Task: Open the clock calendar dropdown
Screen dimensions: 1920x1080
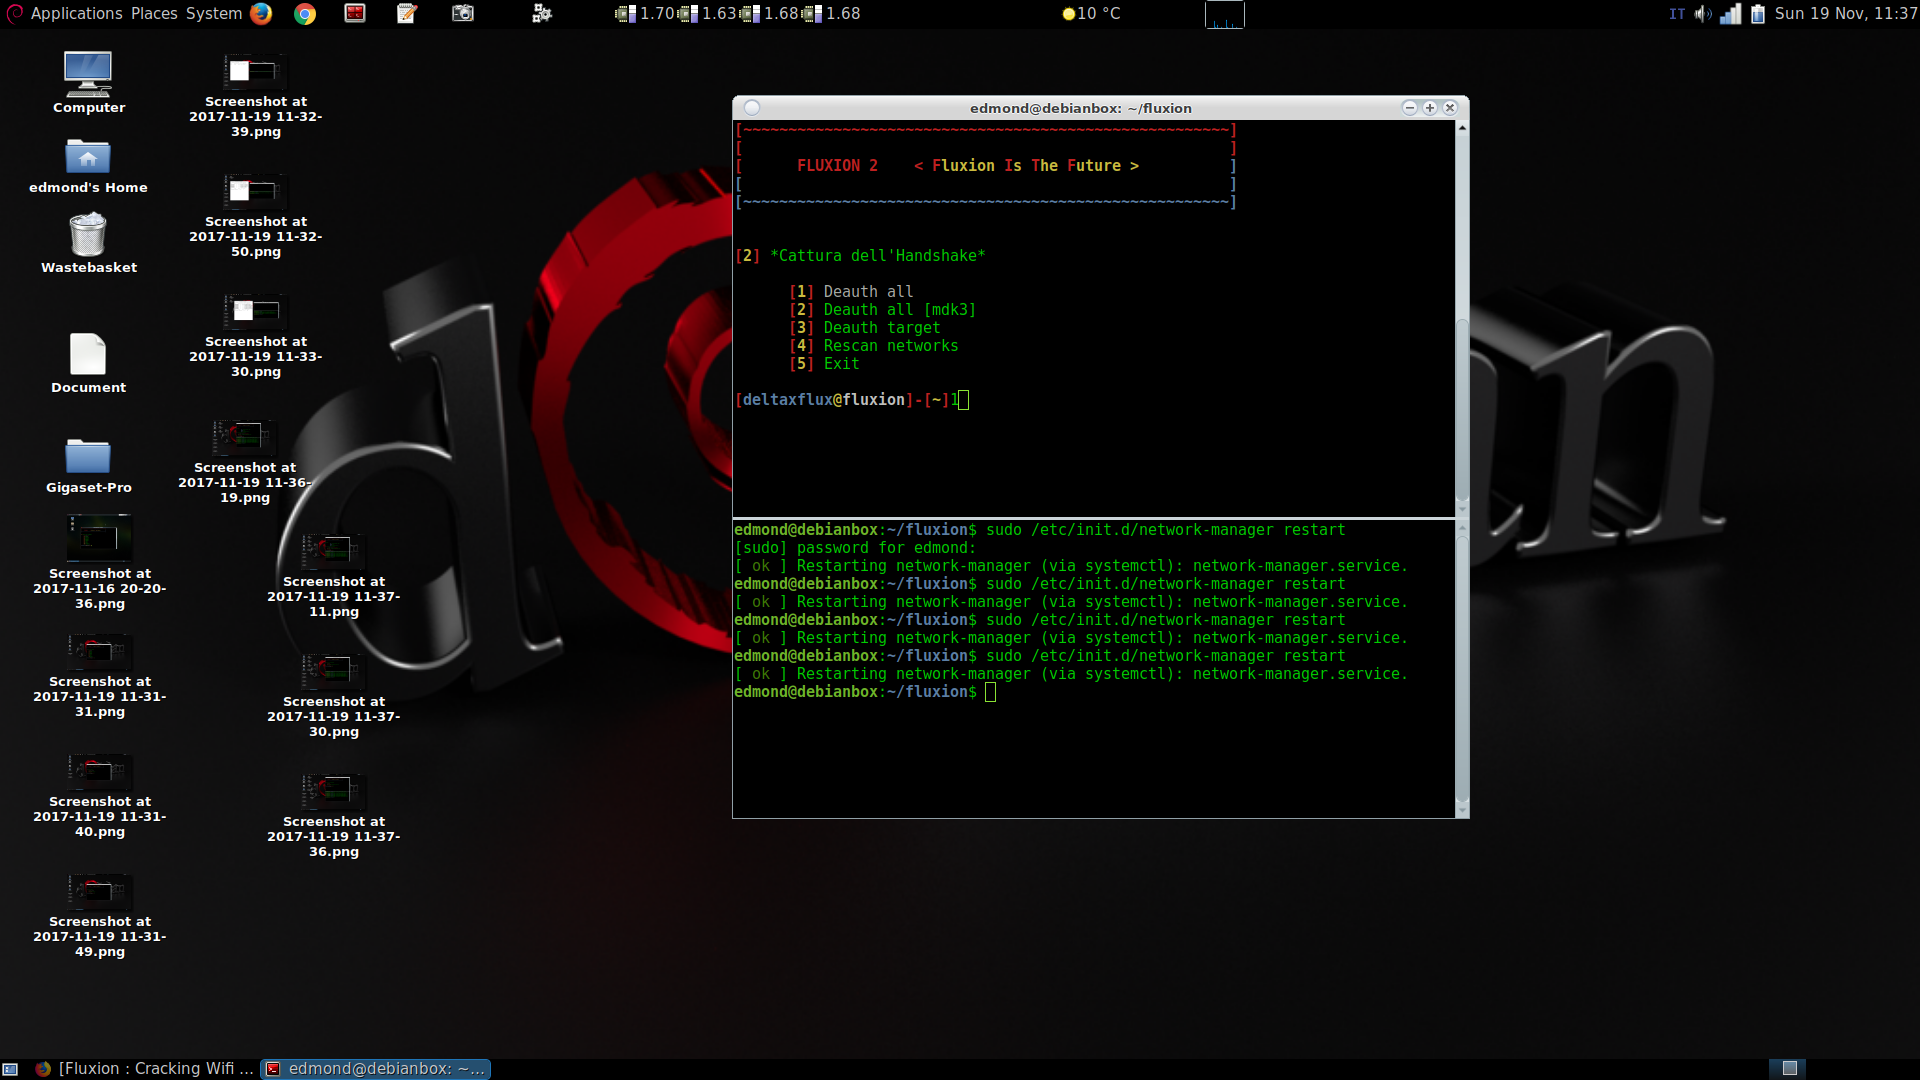Action: 1845,13
